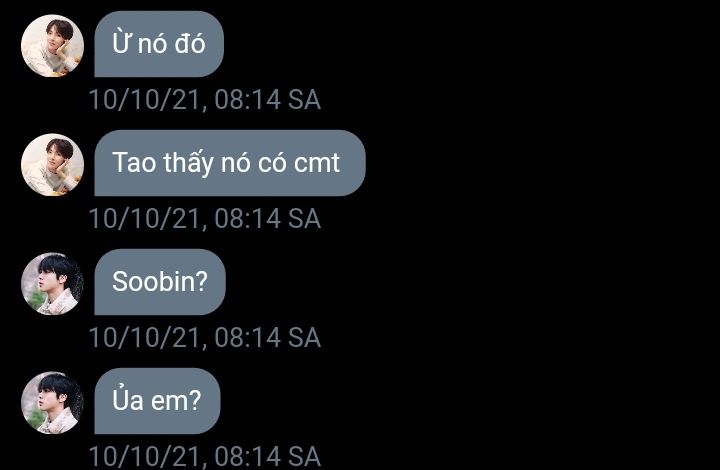
Task: Click "SA" in timestamp under "Soobin?"
Action: [304, 337]
